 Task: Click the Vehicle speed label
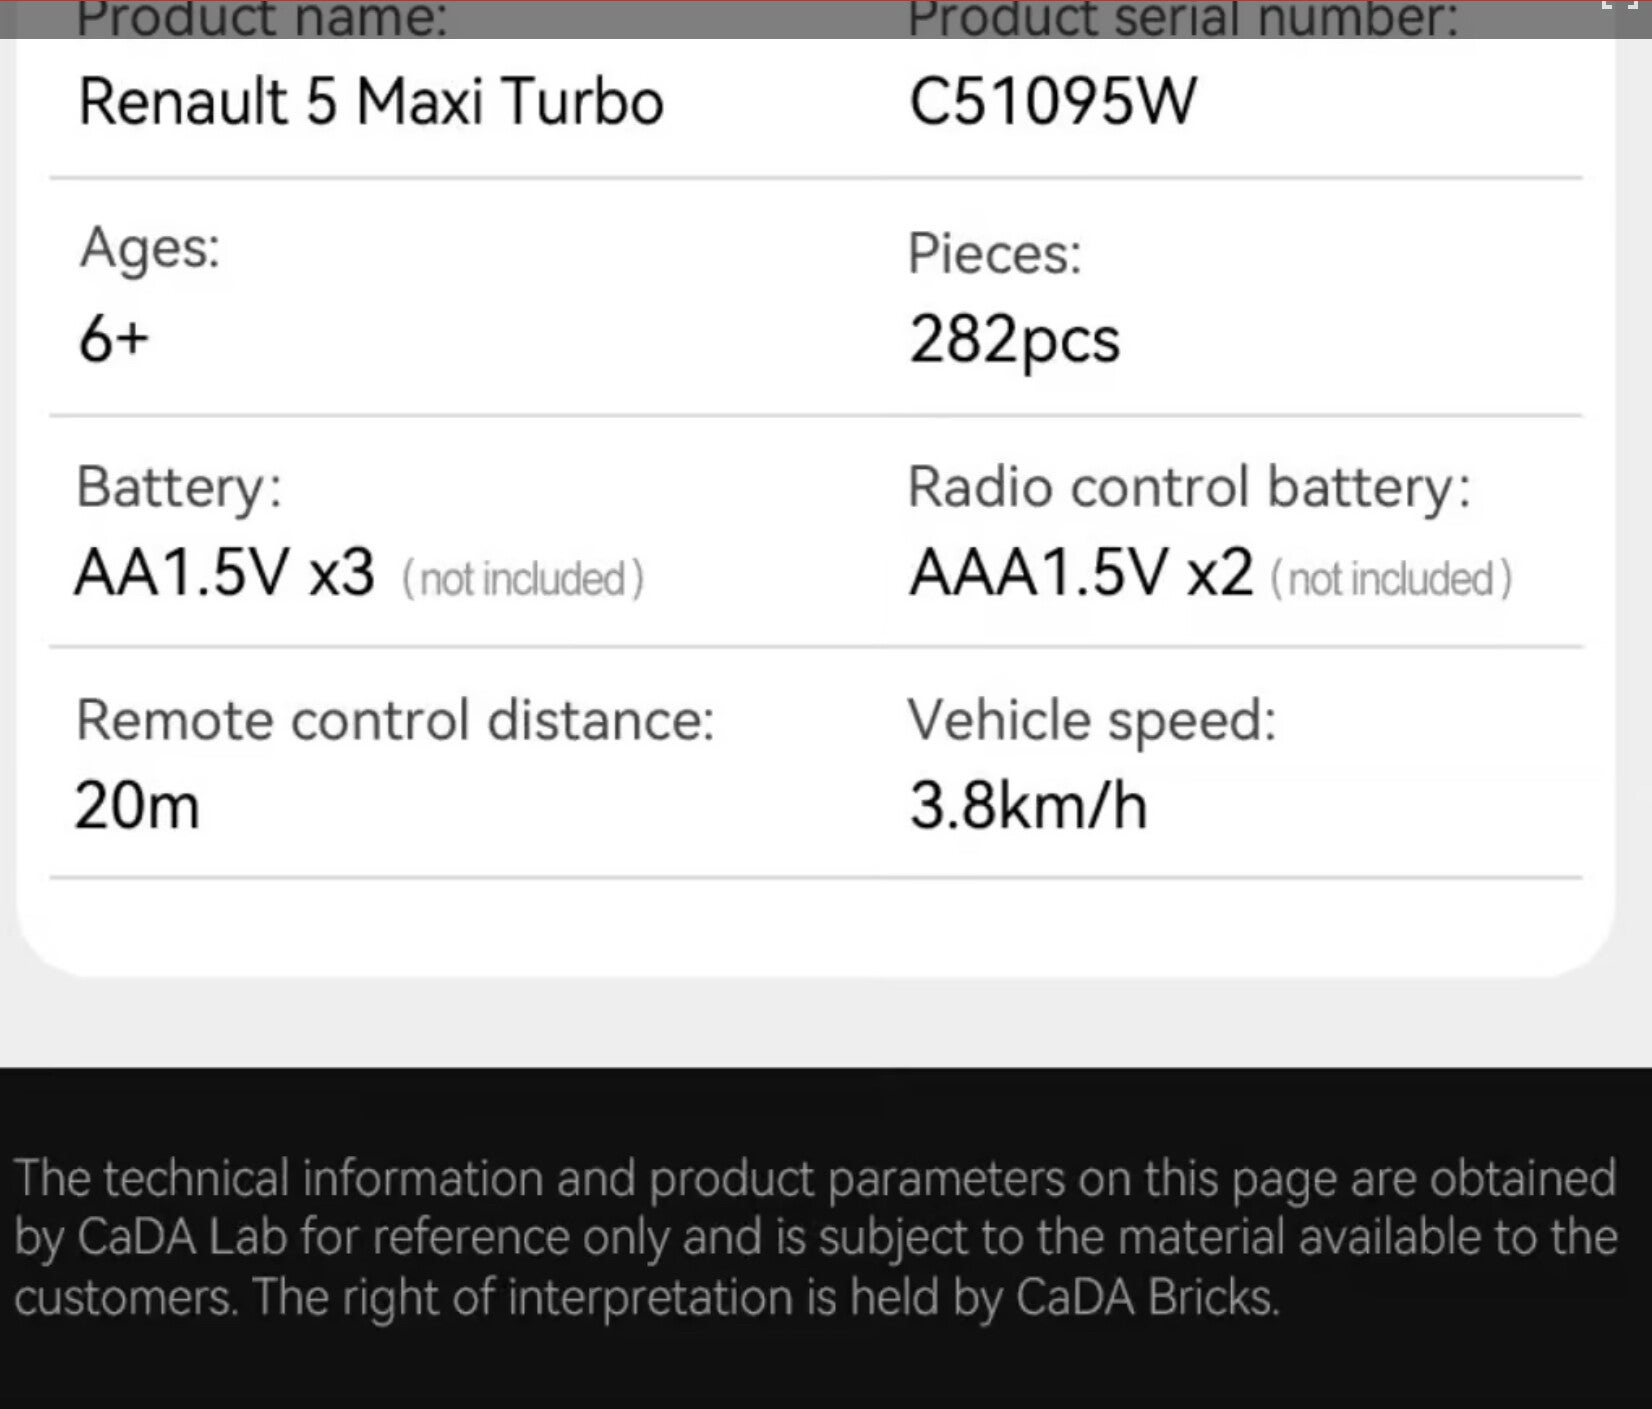point(1092,720)
